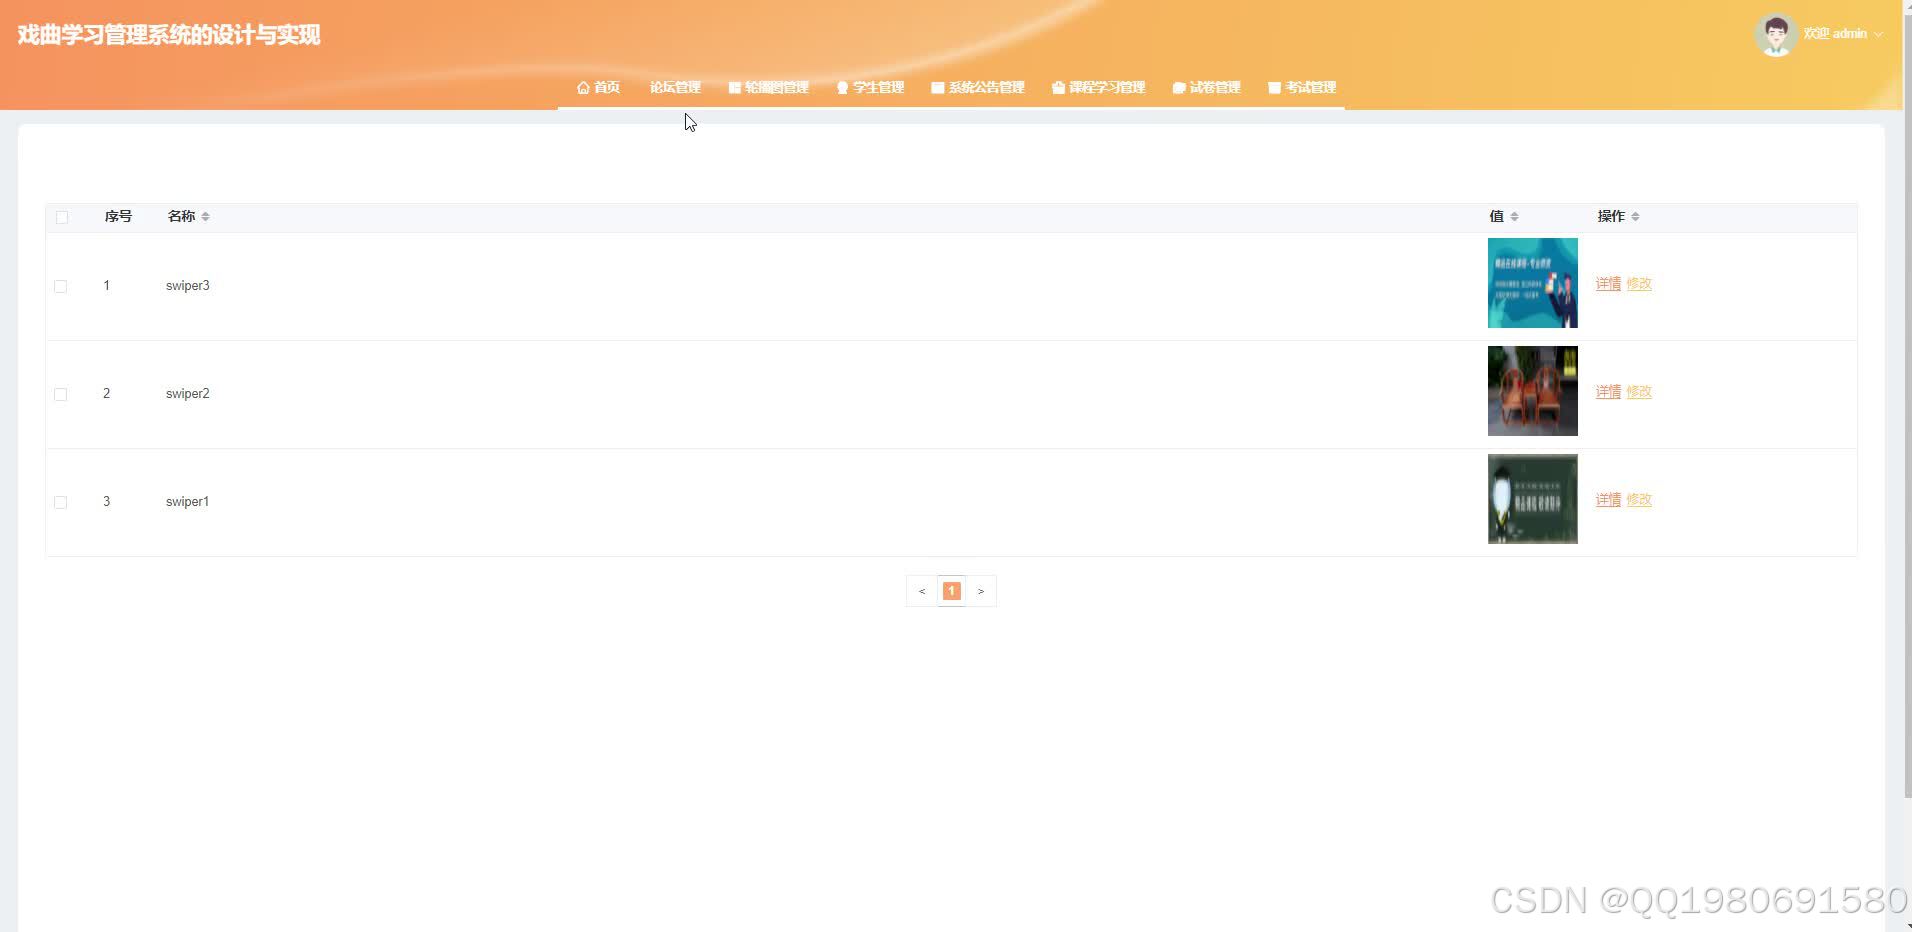
Task: Expand the 欢迎 admin account dropdown
Action: point(1843,34)
